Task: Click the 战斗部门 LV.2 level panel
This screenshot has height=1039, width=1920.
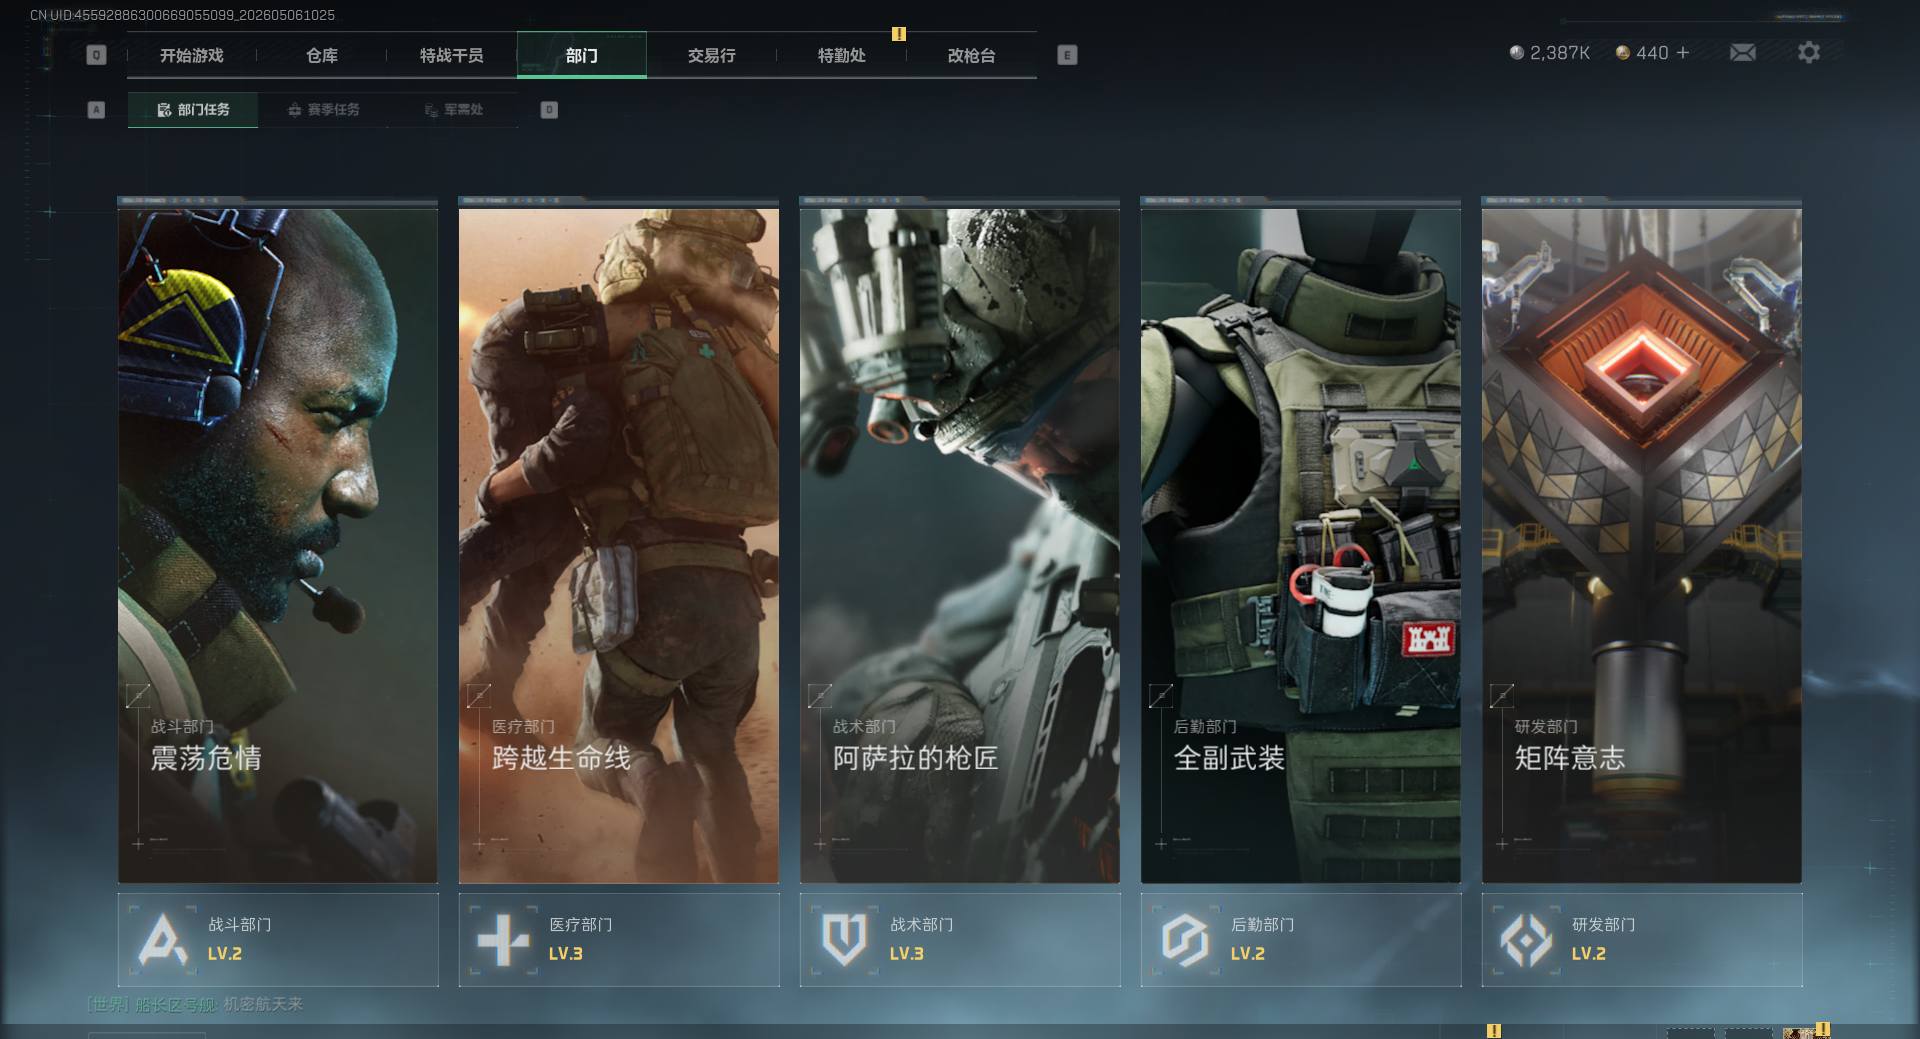Action: [x=278, y=940]
